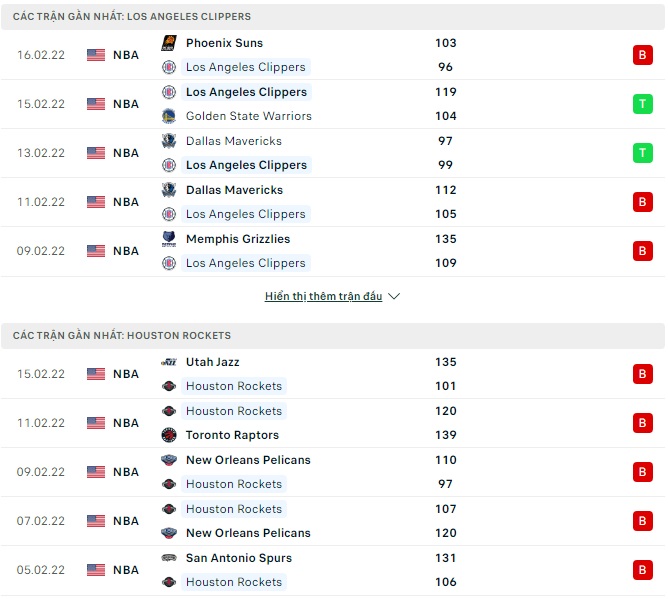Expand more matches with the chevron arrow
The width and height of the screenshot is (668, 599).
[x=394, y=297]
